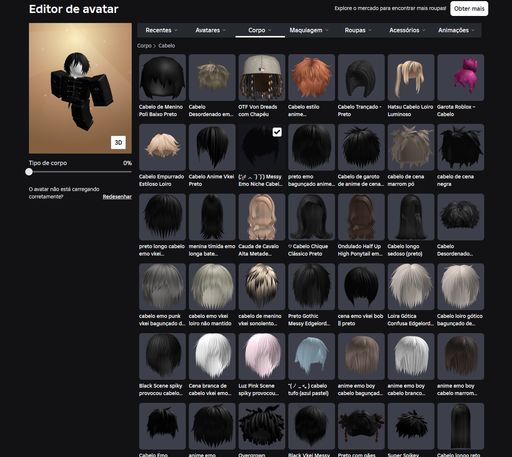Select Cabelo Desordenado em beige hair
512x457 pixels.
212,77
